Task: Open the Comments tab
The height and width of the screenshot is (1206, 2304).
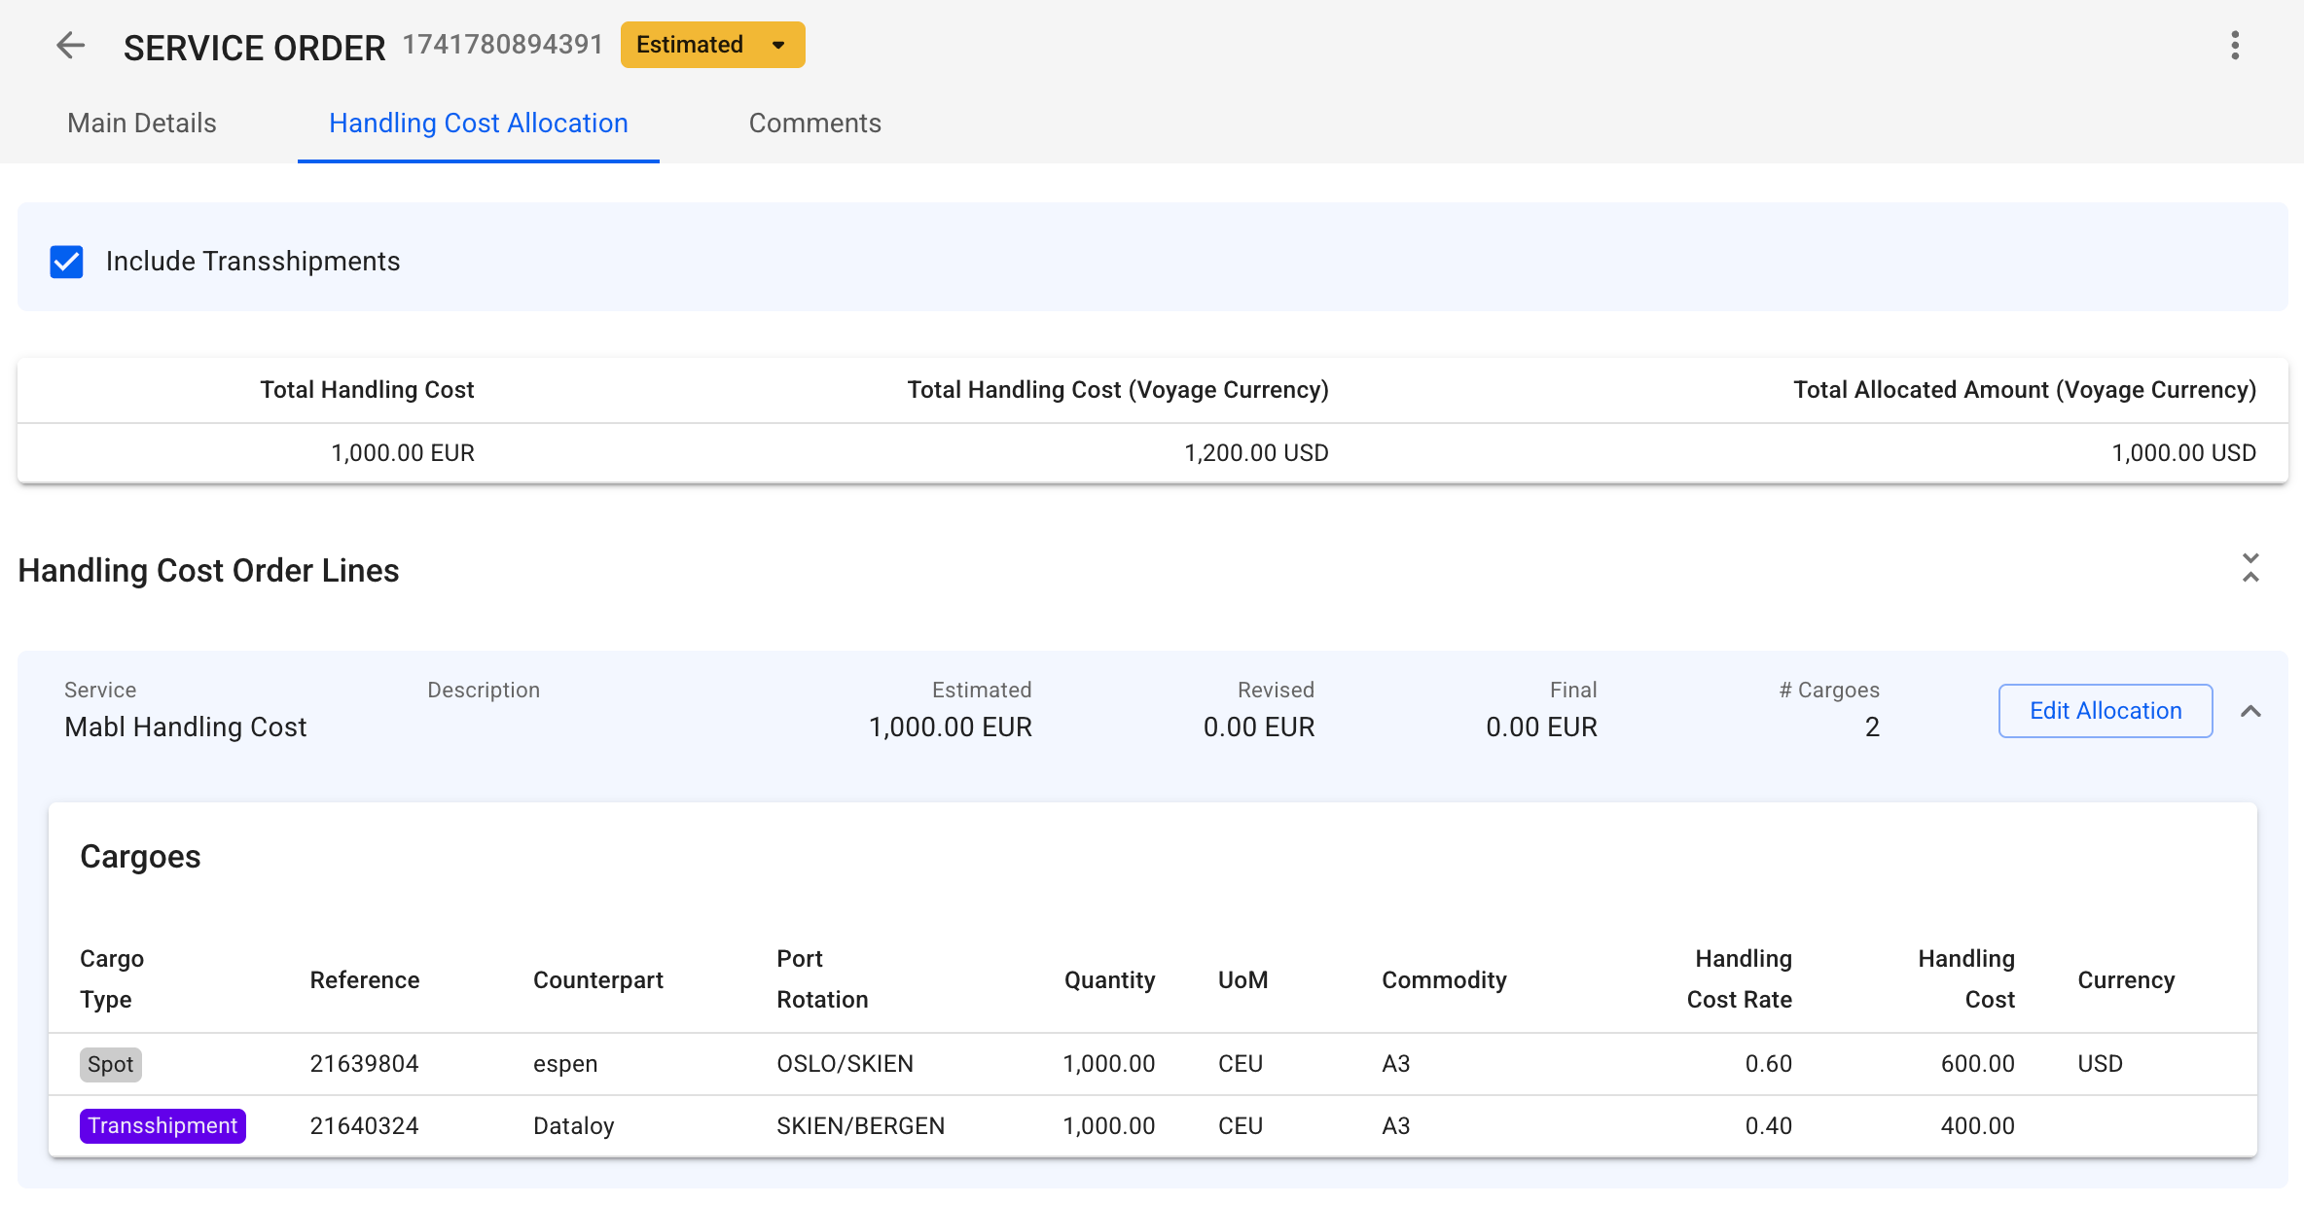Action: [x=814, y=123]
